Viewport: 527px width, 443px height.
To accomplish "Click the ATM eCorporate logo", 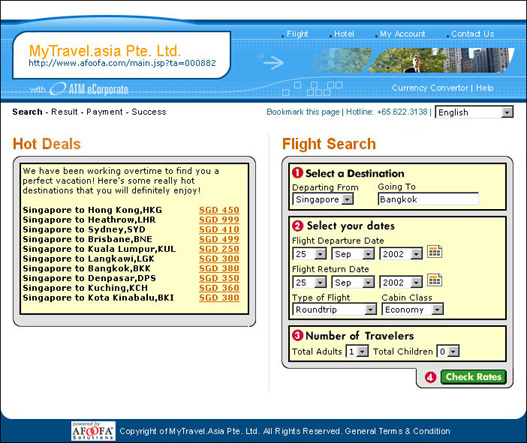I will pos(89,89).
